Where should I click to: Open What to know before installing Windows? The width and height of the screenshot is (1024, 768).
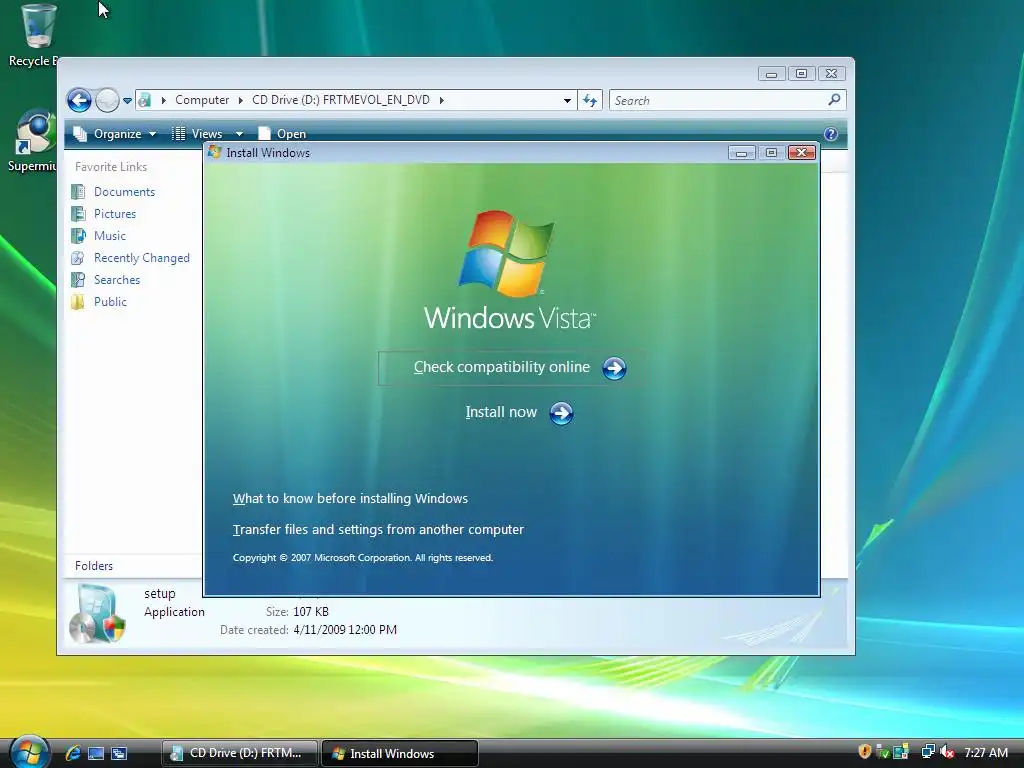tap(350, 498)
